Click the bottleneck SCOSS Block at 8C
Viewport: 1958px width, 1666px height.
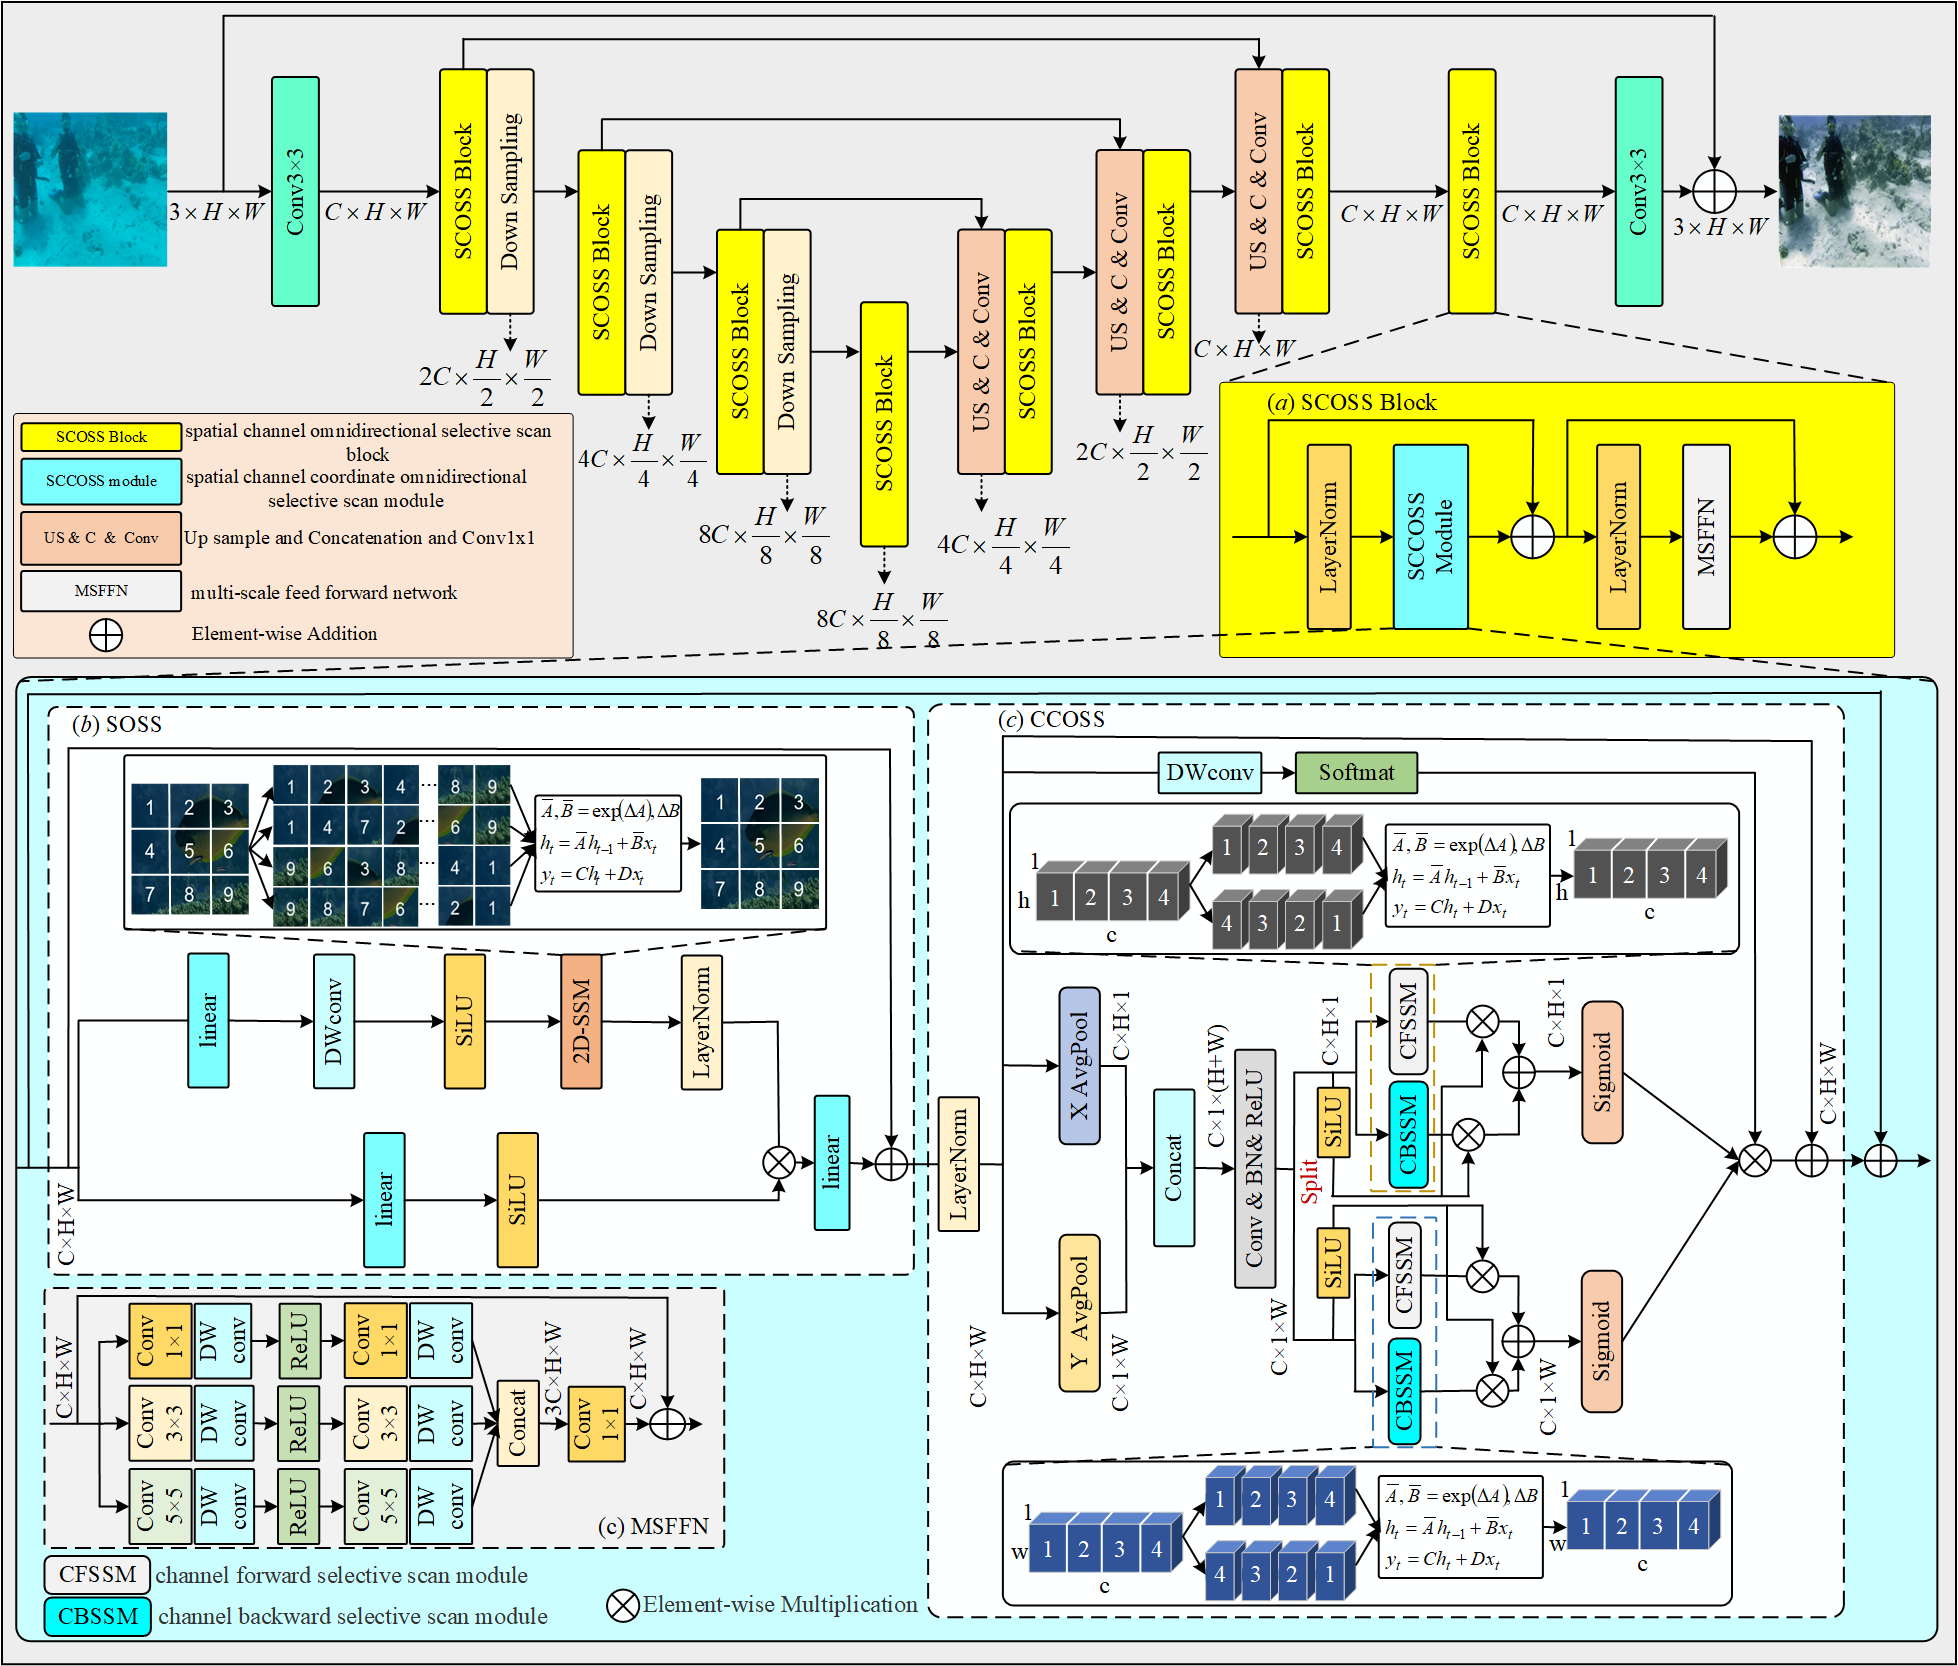tap(884, 424)
